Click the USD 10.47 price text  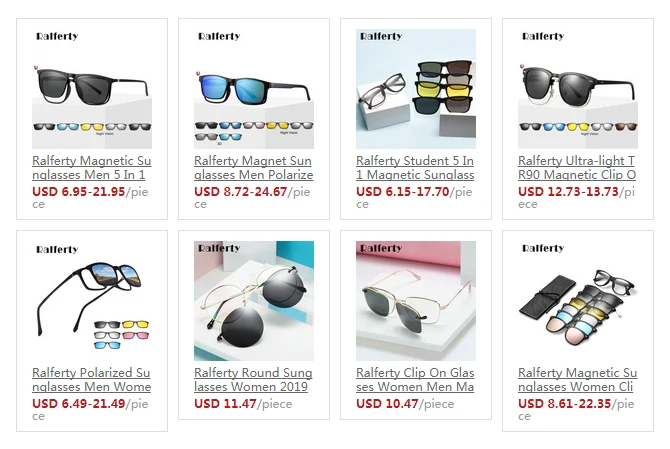(387, 404)
